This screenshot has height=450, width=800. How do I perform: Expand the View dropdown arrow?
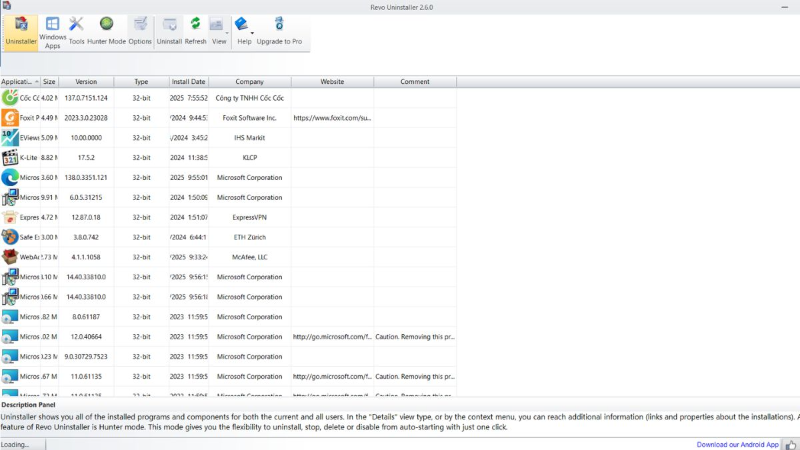[227, 34]
